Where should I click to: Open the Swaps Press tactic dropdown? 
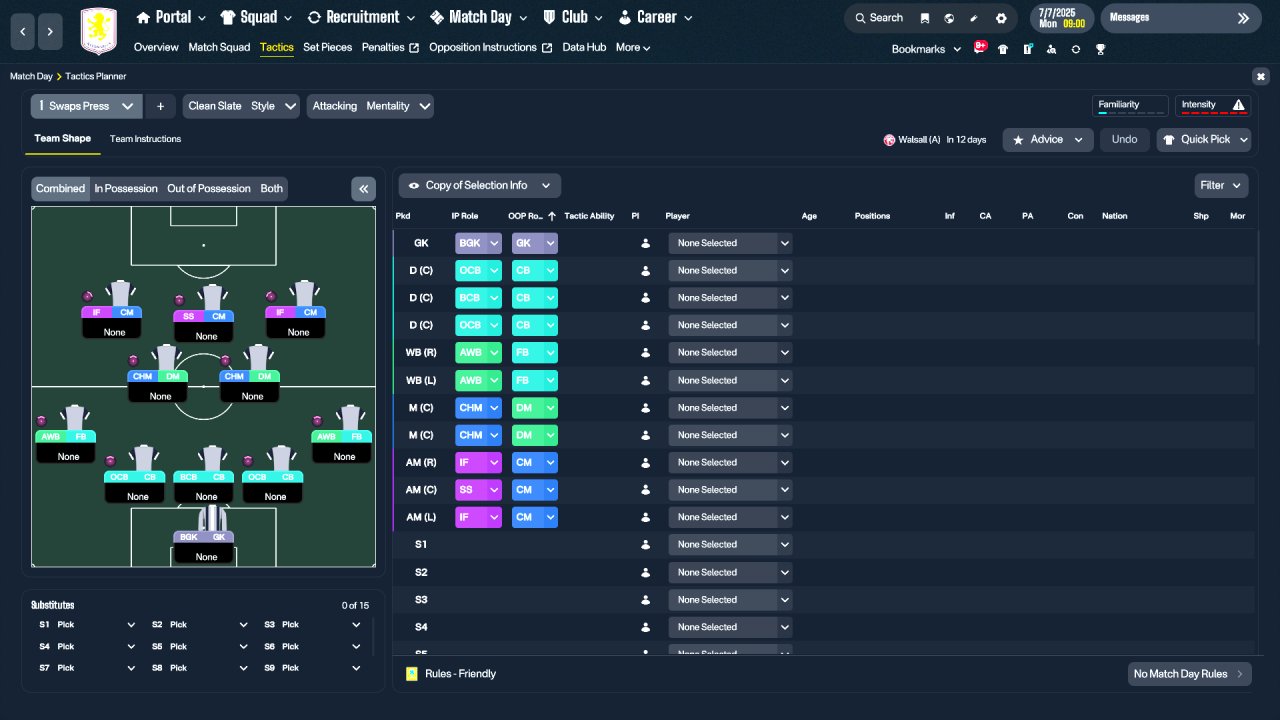[87, 106]
